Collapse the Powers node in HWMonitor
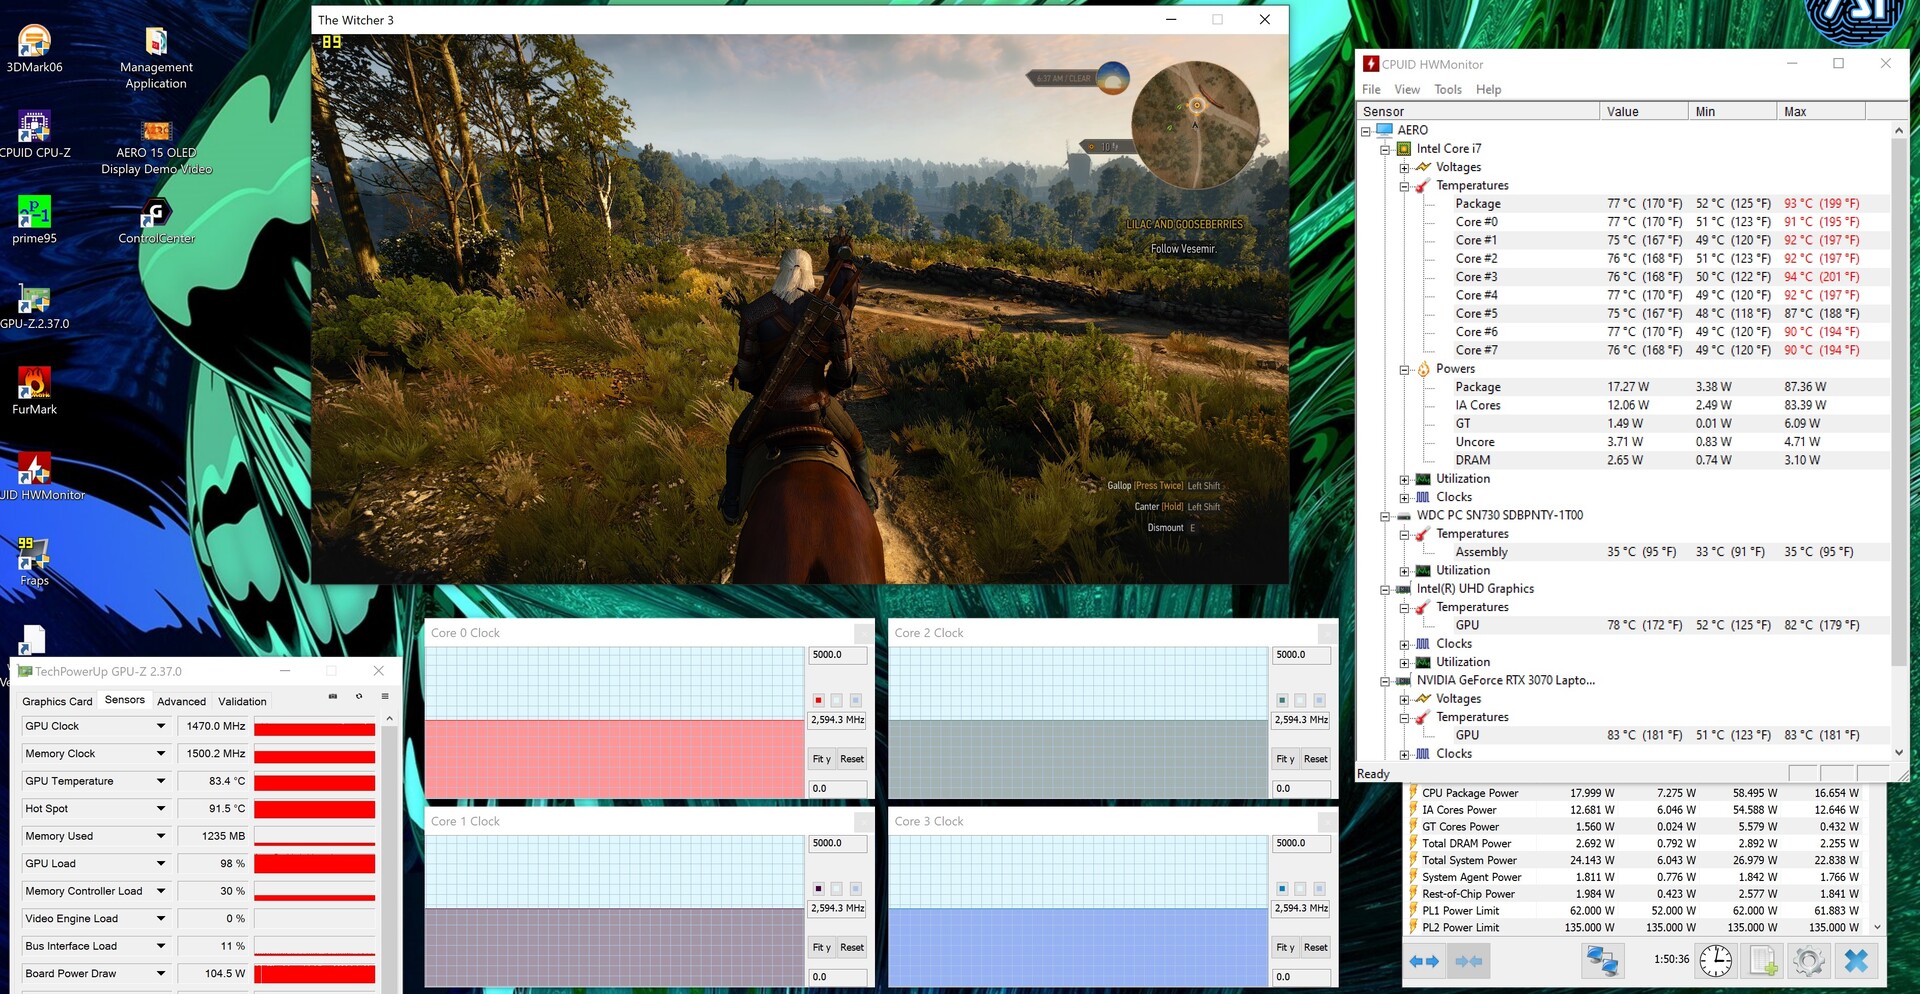Screen dimensions: 1920x994 click(x=1404, y=369)
